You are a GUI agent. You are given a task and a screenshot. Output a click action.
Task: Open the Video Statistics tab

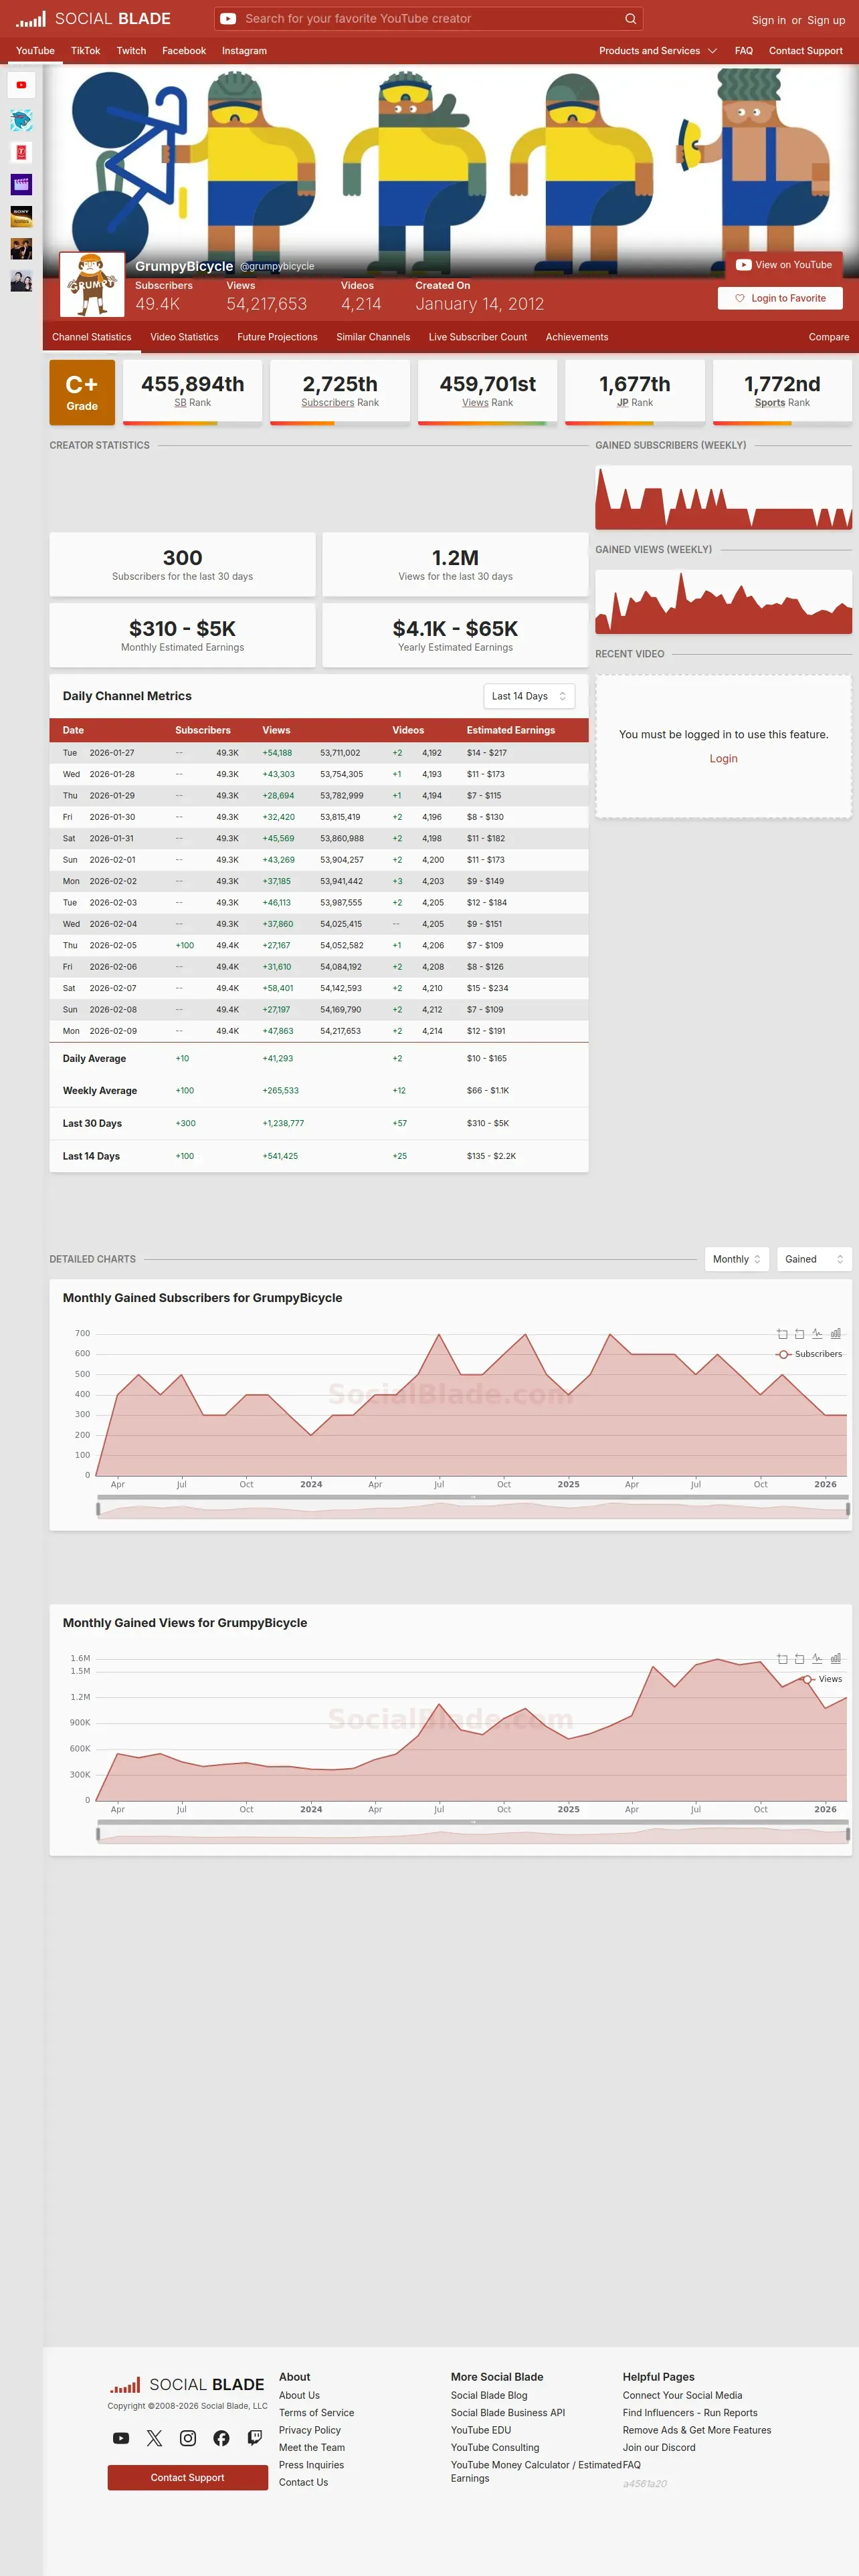[x=184, y=337]
